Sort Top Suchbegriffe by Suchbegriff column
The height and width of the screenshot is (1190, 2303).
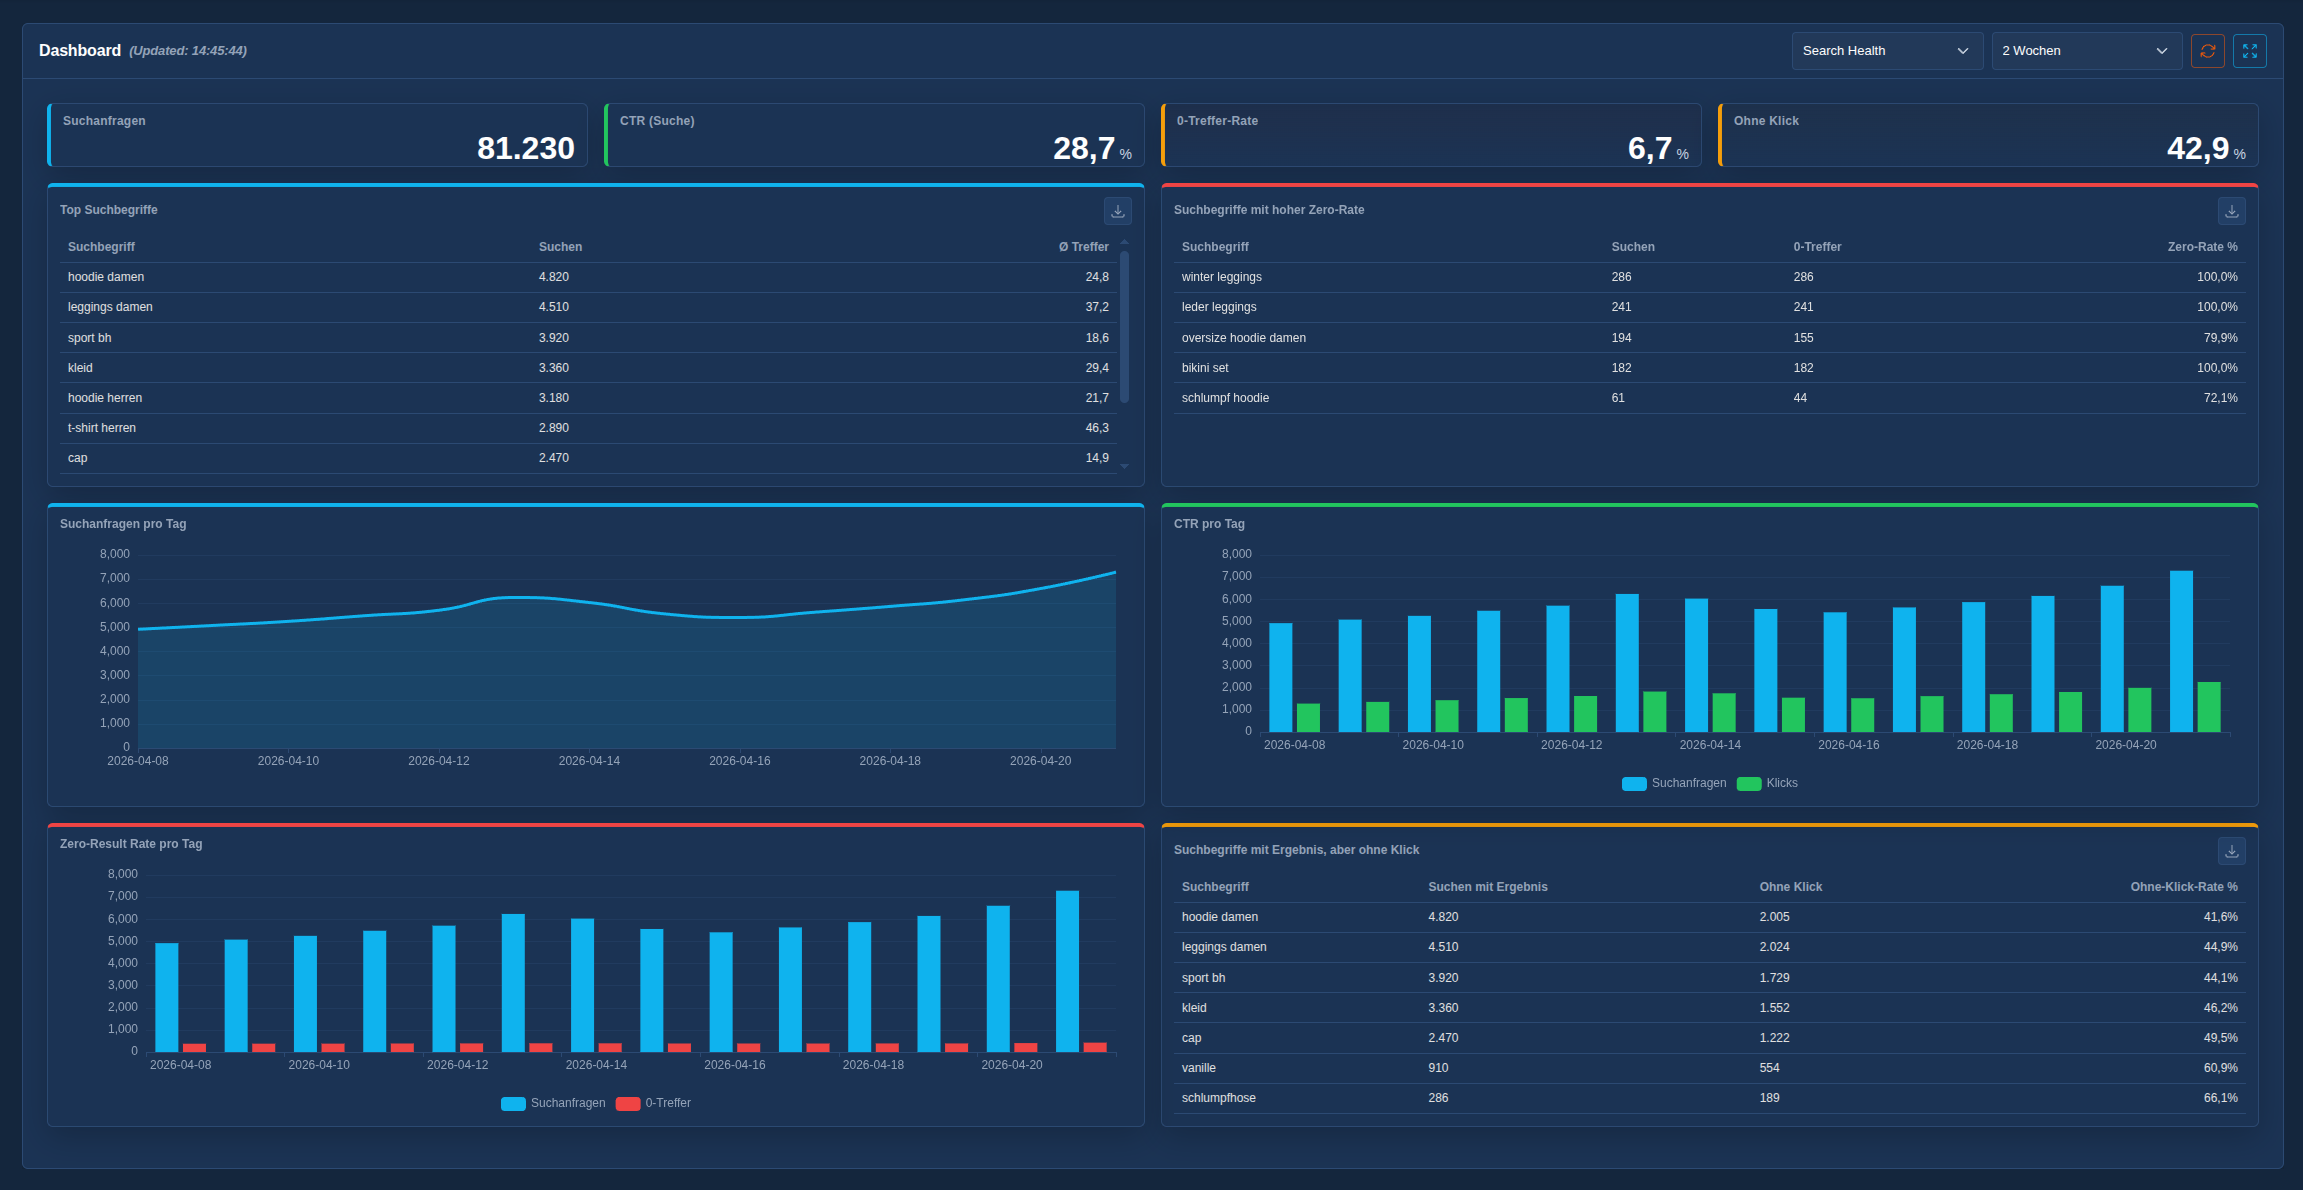click(101, 247)
